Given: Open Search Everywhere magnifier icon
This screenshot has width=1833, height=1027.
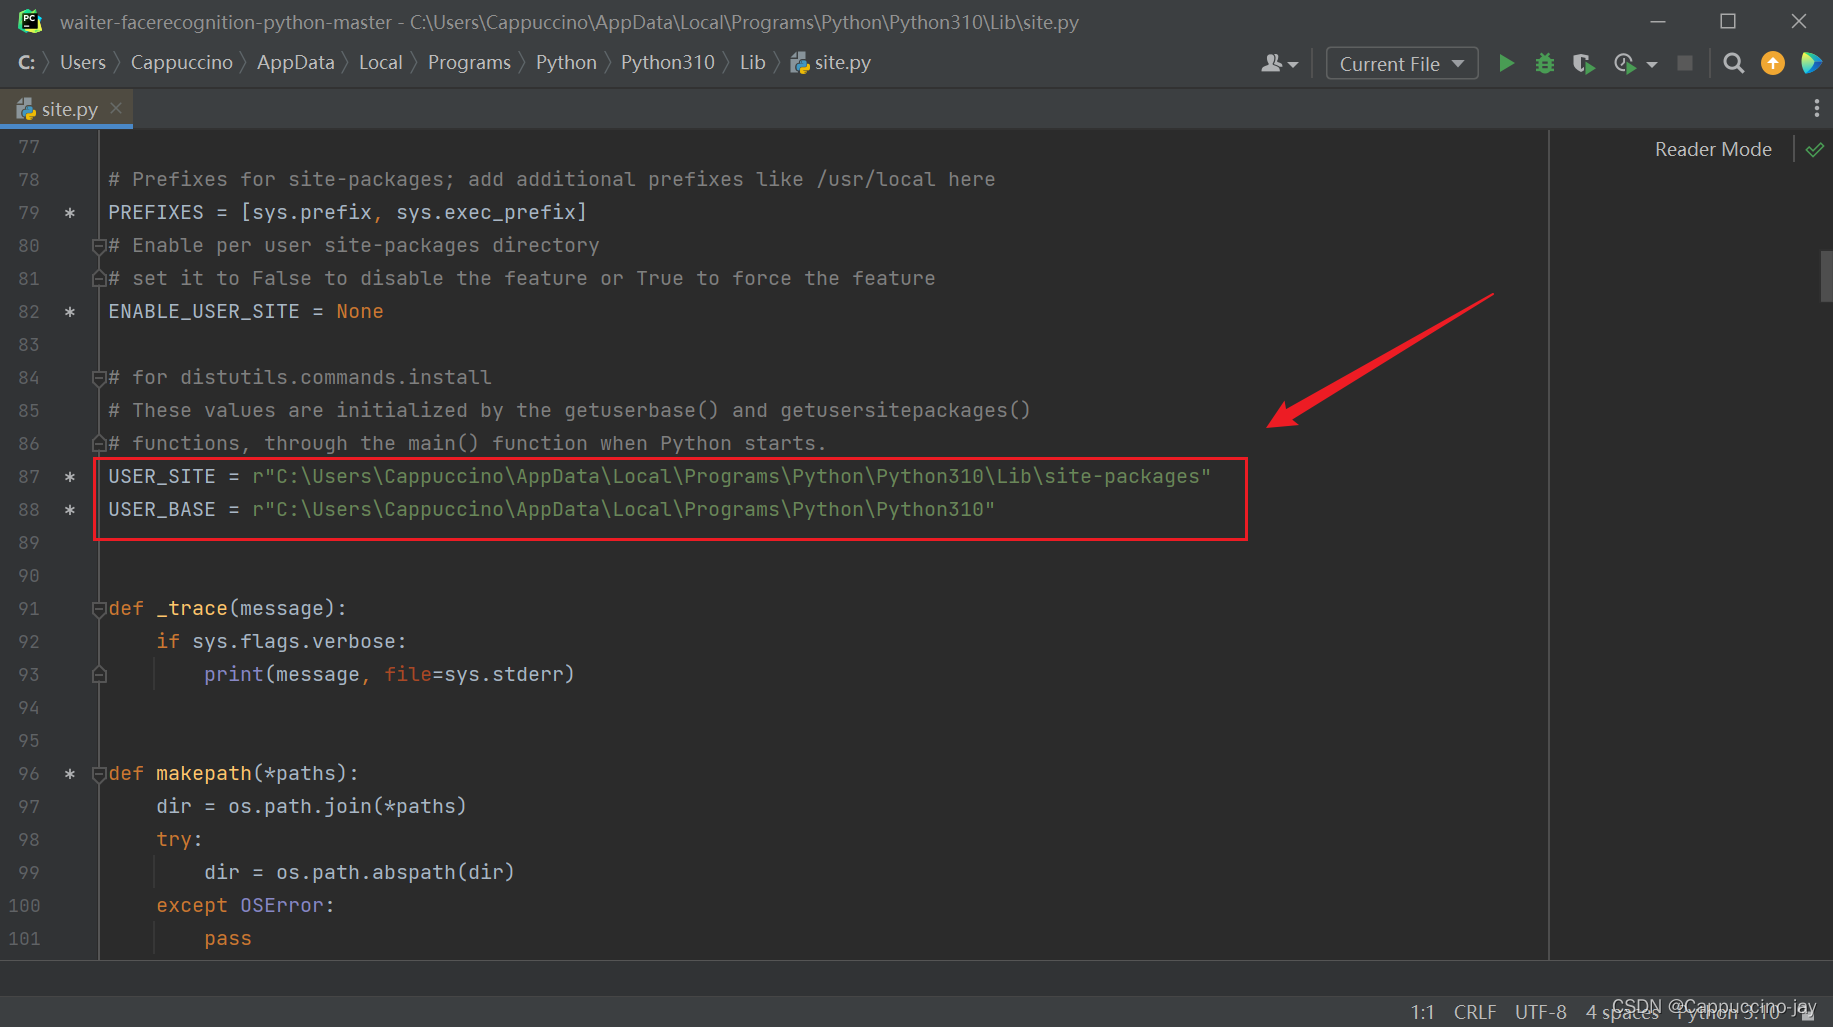Looking at the screenshot, I should point(1734,64).
